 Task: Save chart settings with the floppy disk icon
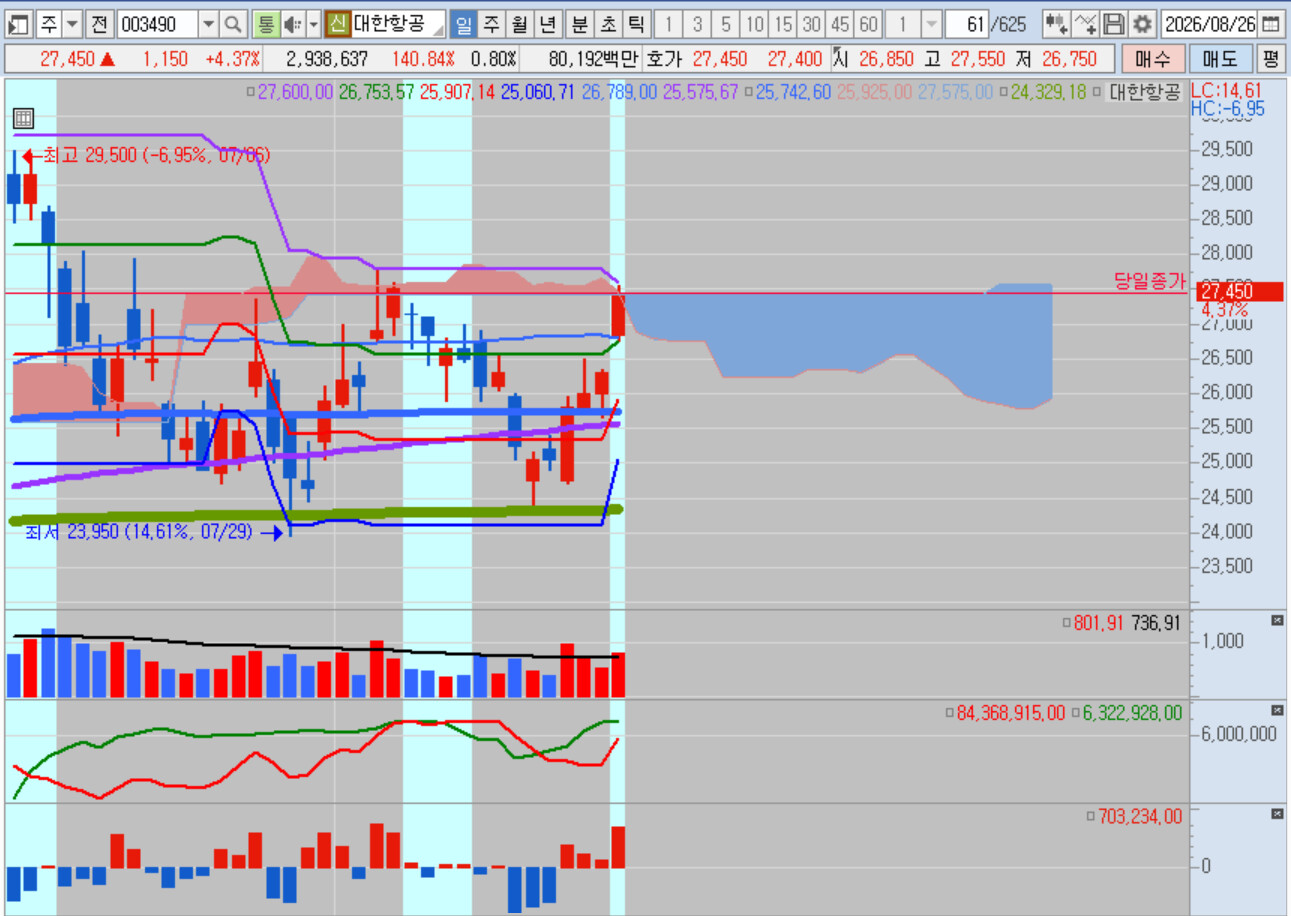(1113, 23)
